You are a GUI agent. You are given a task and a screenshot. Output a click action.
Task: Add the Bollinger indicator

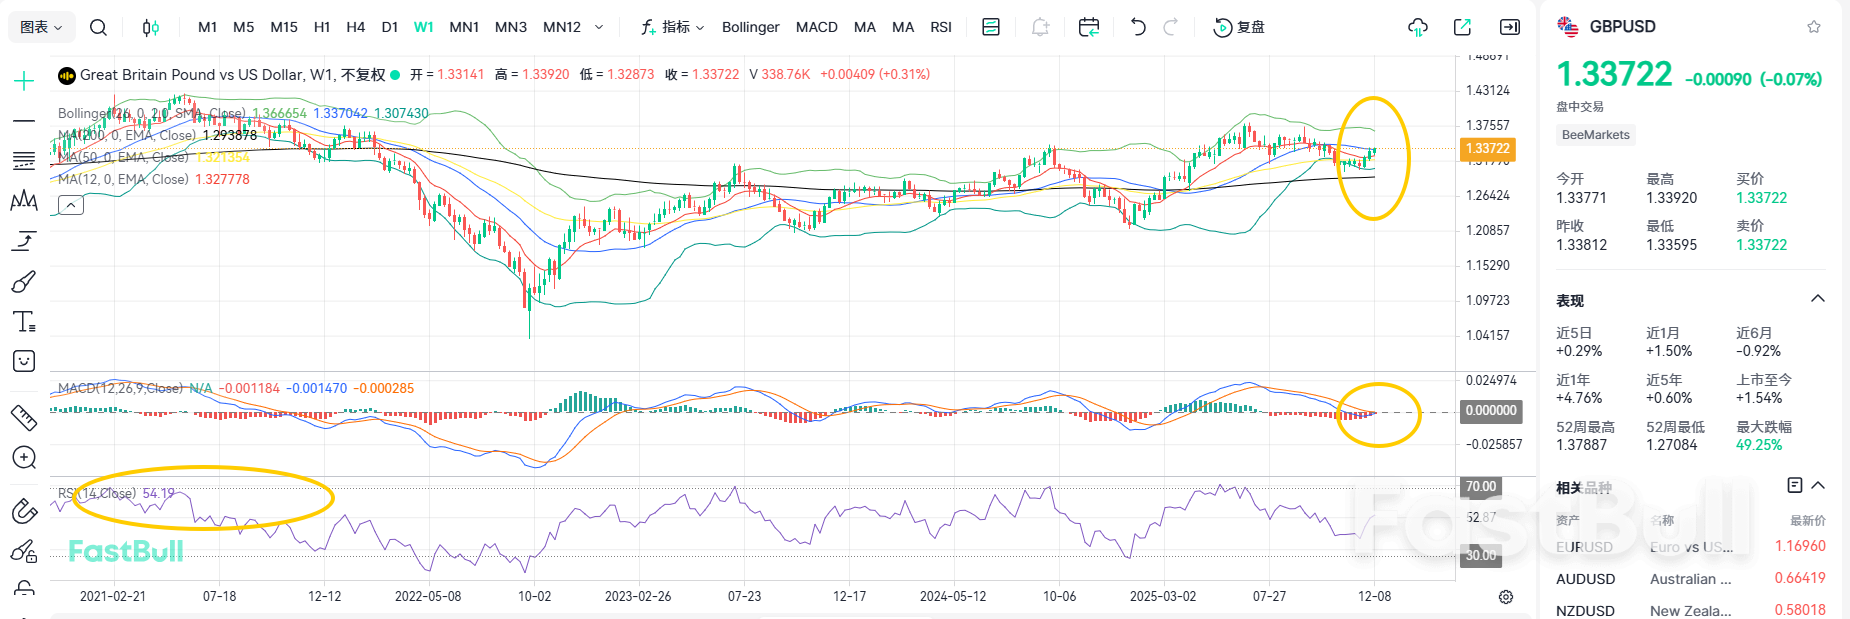click(750, 27)
